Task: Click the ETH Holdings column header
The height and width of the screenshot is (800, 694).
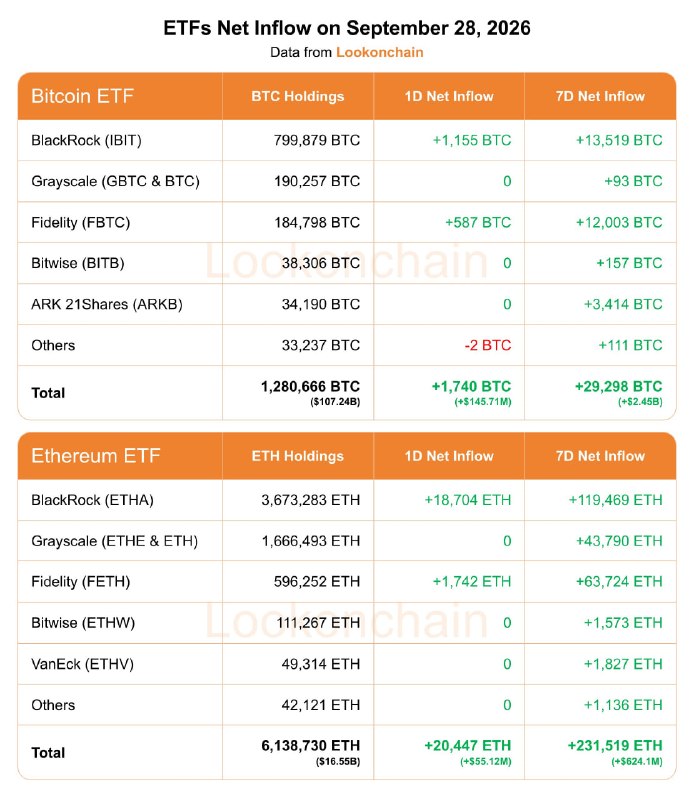Action: (x=298, y=456)
